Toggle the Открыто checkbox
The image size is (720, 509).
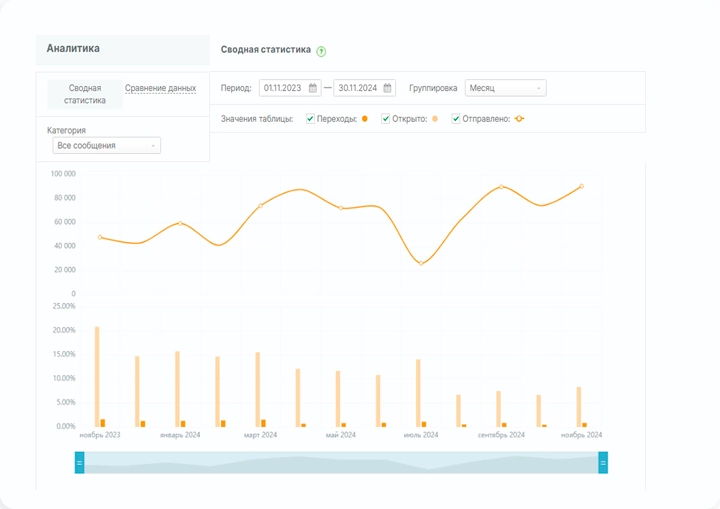[x=386, y=119]
